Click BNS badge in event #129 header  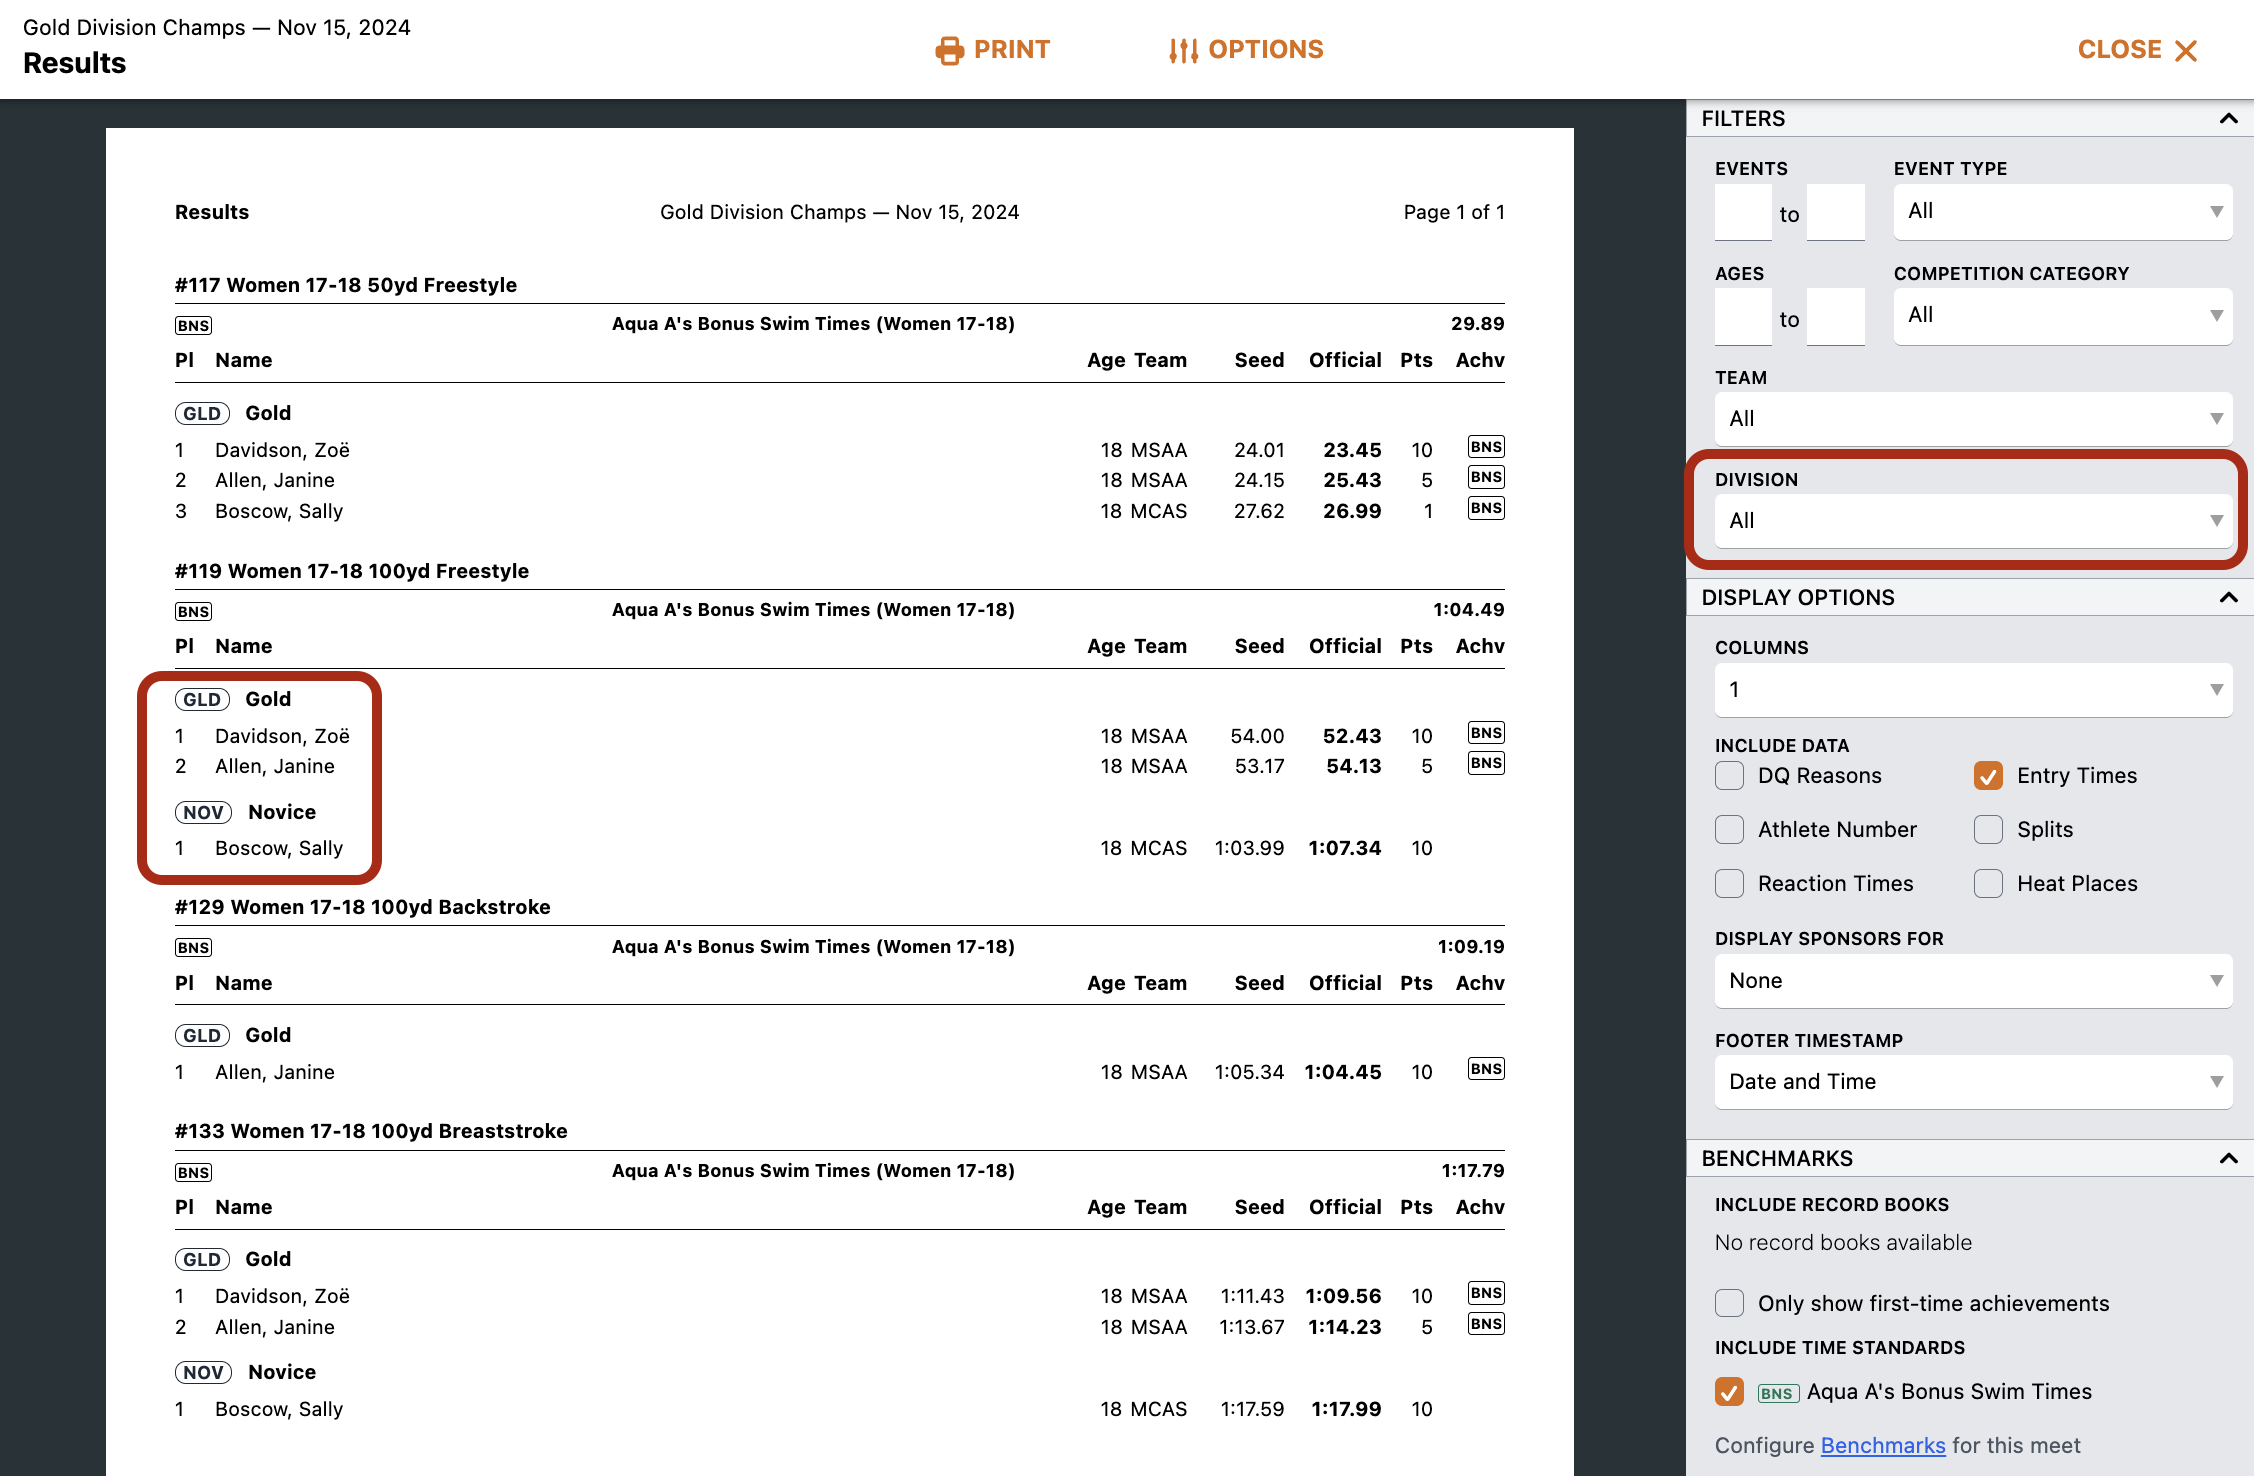pos(193,947)
